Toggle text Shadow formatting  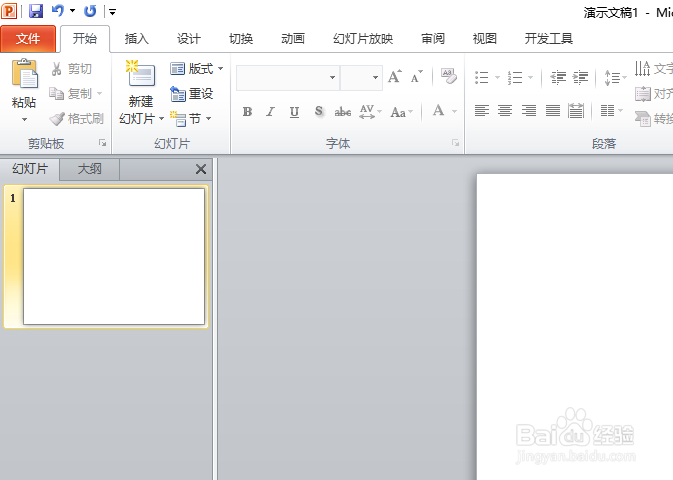[318, 111]
